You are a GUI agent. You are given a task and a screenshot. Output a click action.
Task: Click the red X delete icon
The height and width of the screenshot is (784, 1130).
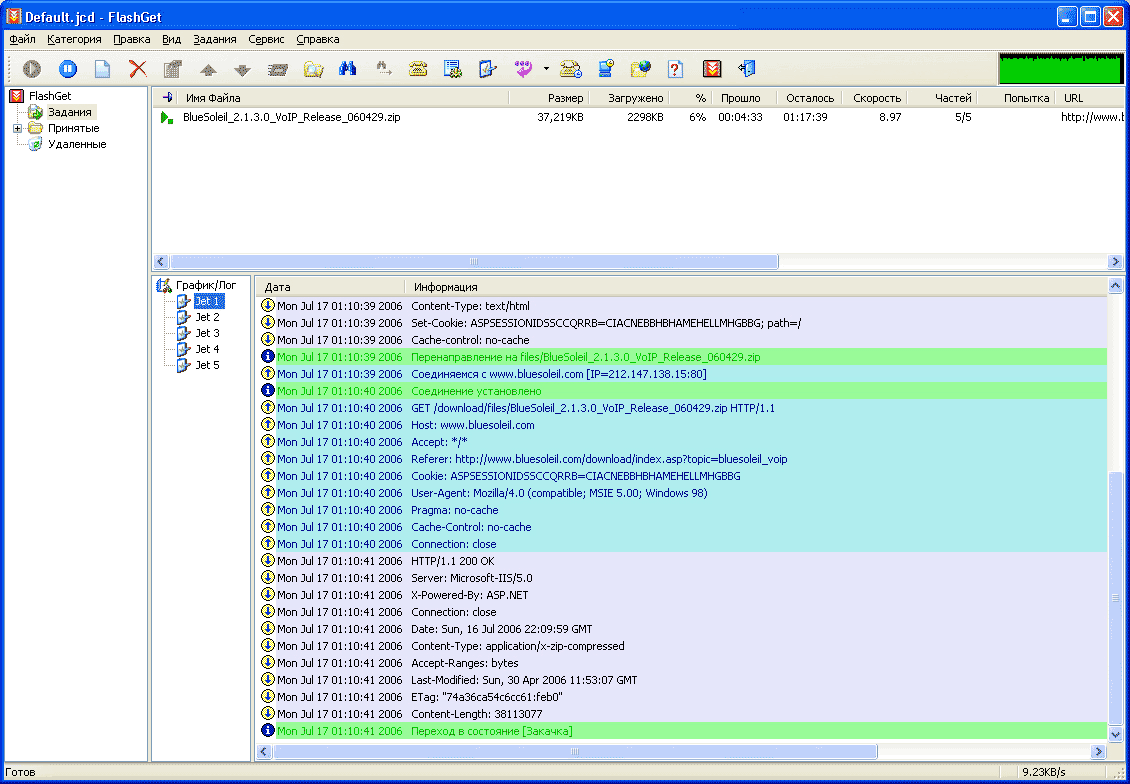pos(138,69)
